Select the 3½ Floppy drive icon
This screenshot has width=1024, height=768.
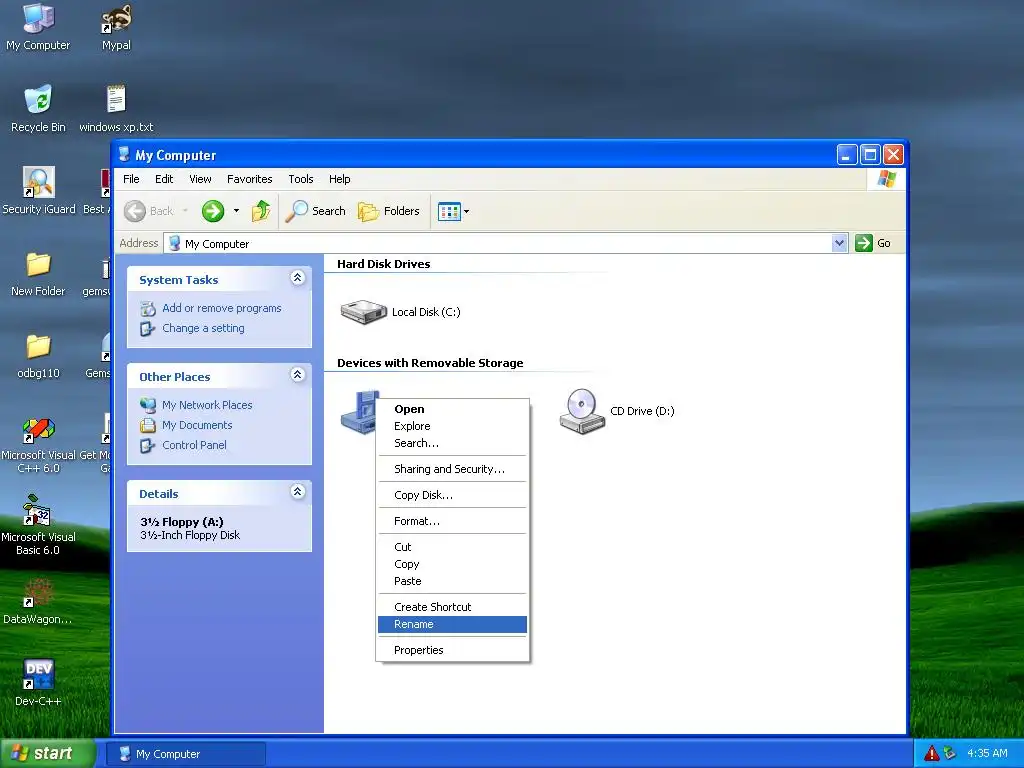[x=359, y=411]
